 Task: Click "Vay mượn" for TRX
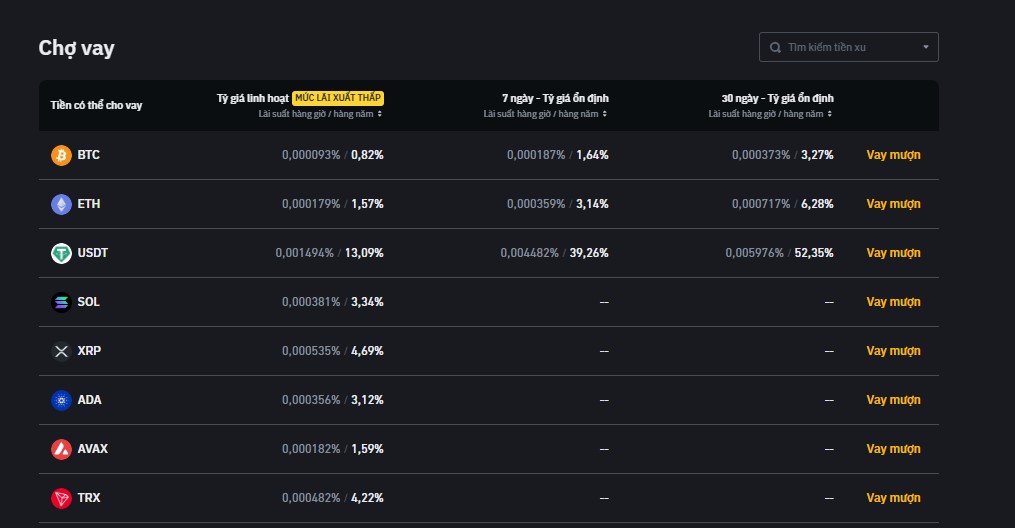(x=893, y=498)
